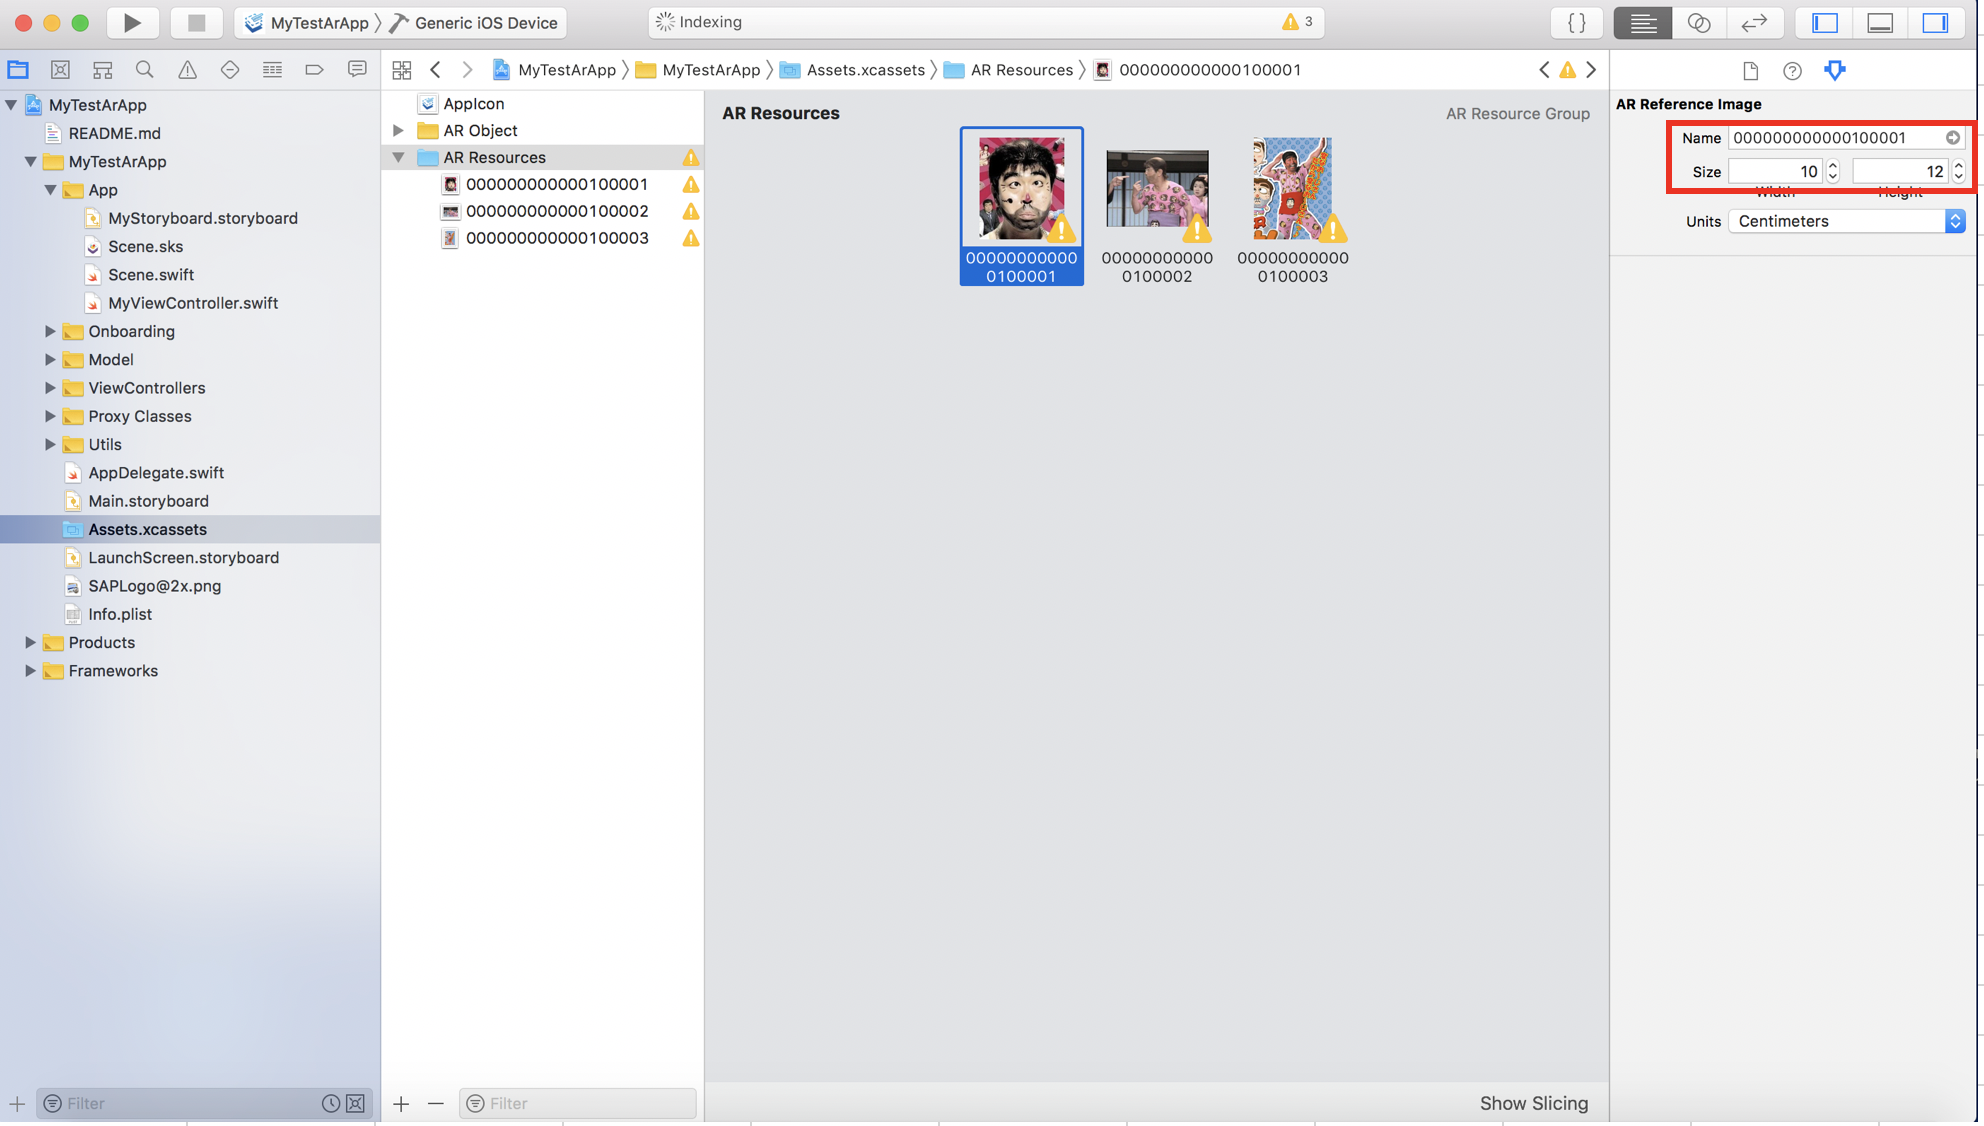The height and width of the screenshot is (1126, 1984).
Task: Open the Units Centimeters dropdown
Action: (1846, 221)
